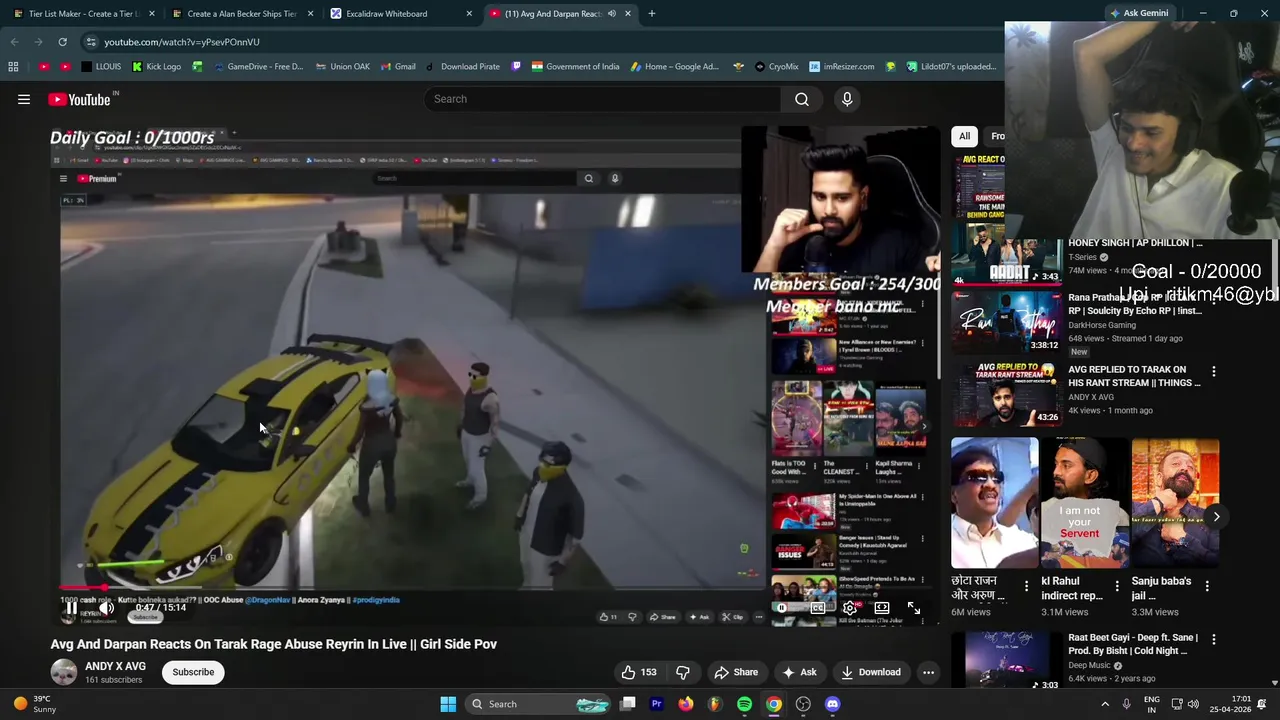Open the CryoMix bookmark
1280x720 pixels.
(775, 67)
